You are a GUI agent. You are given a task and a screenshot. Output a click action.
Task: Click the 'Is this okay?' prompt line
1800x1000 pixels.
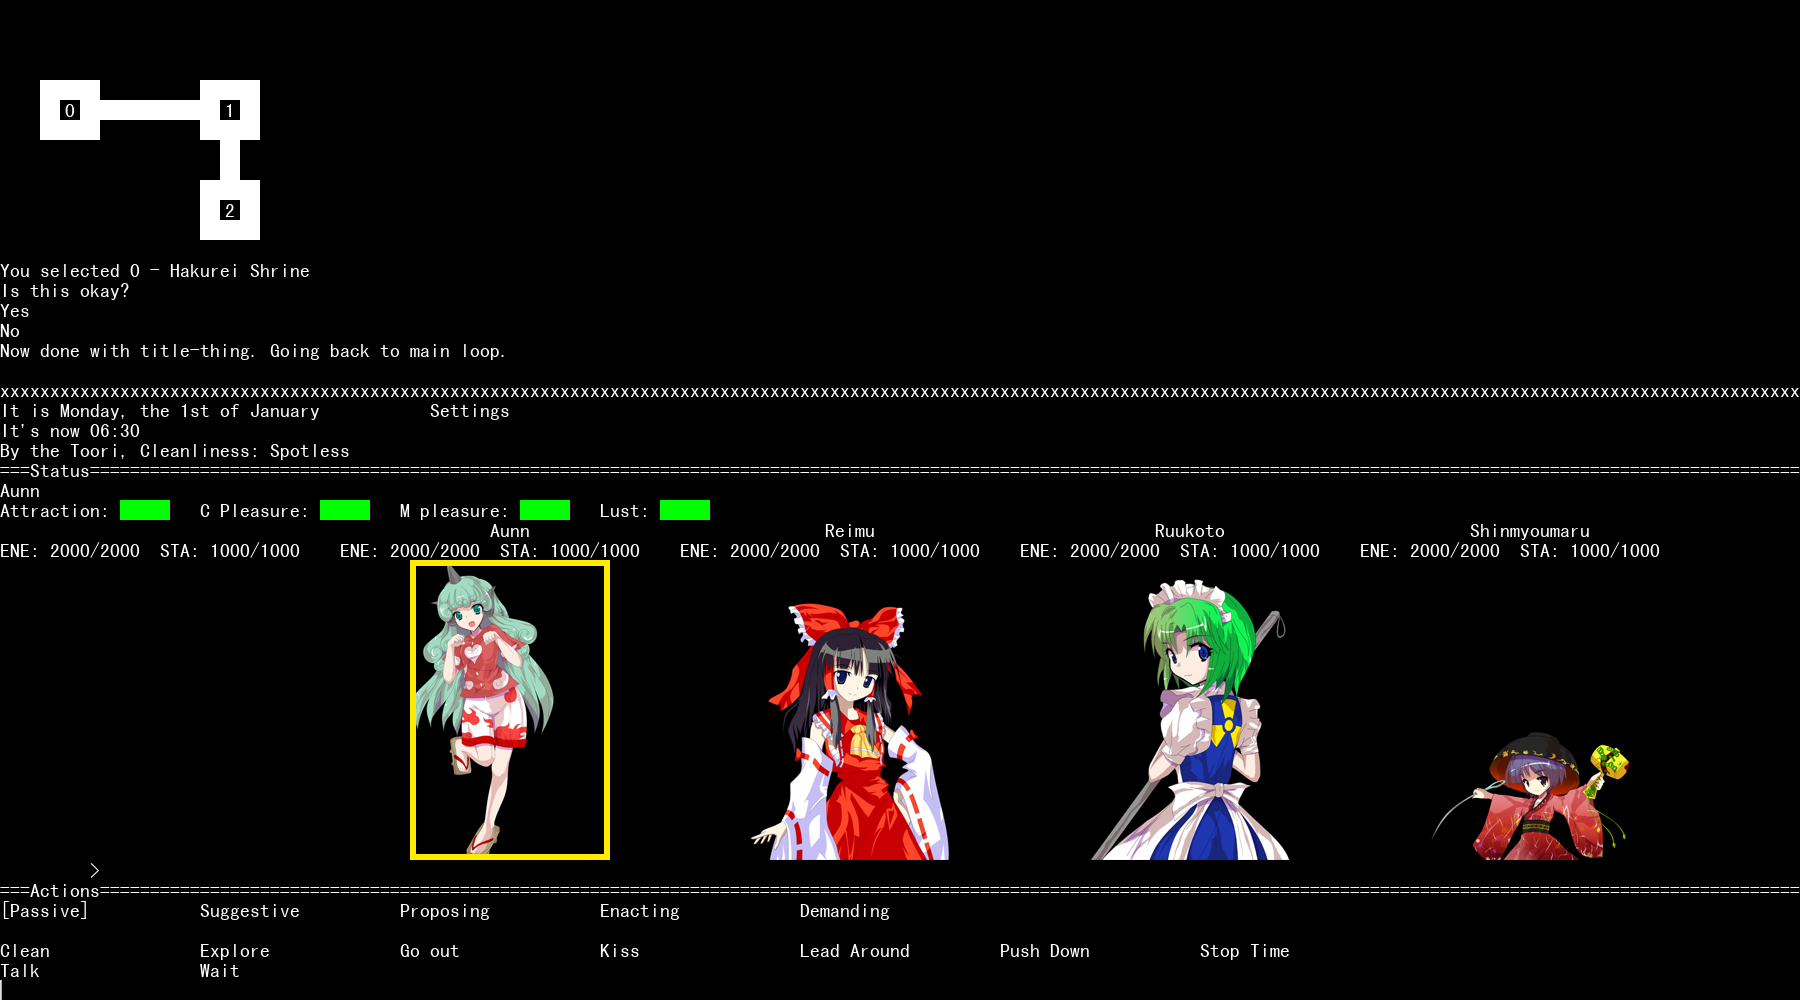[x=65, y=291]
